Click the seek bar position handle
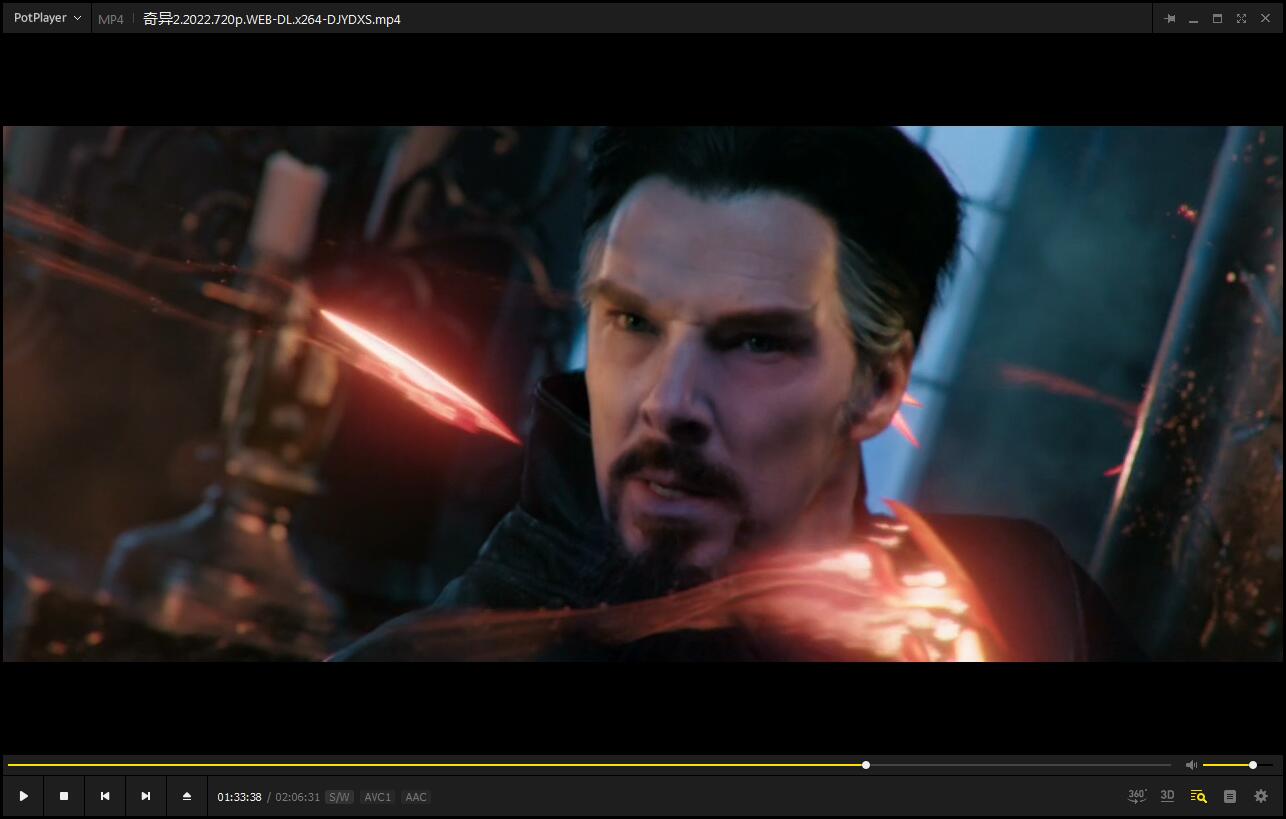Image resolution: width=1286 pixels, height=819 pixels. [x=866, y=765]
